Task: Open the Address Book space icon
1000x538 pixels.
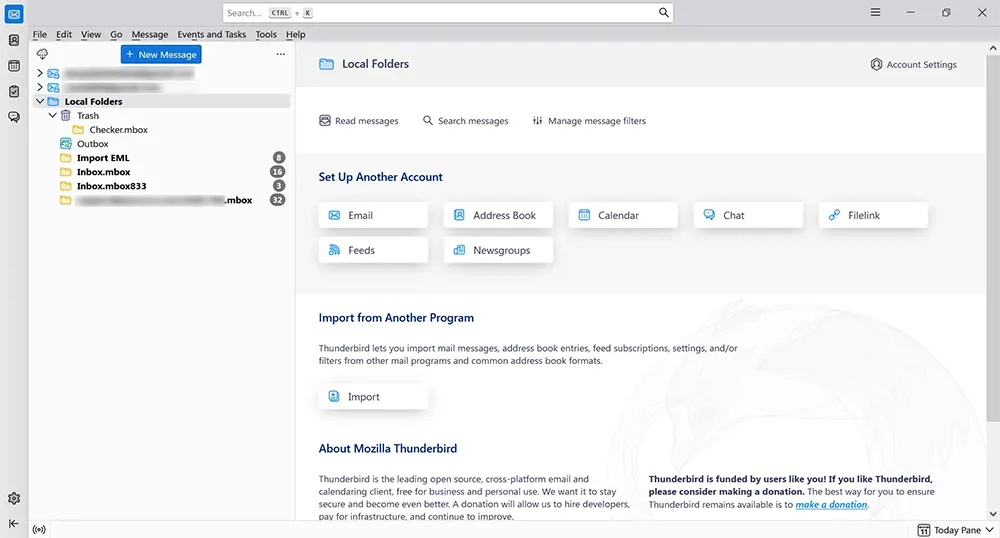Action: 14,40
